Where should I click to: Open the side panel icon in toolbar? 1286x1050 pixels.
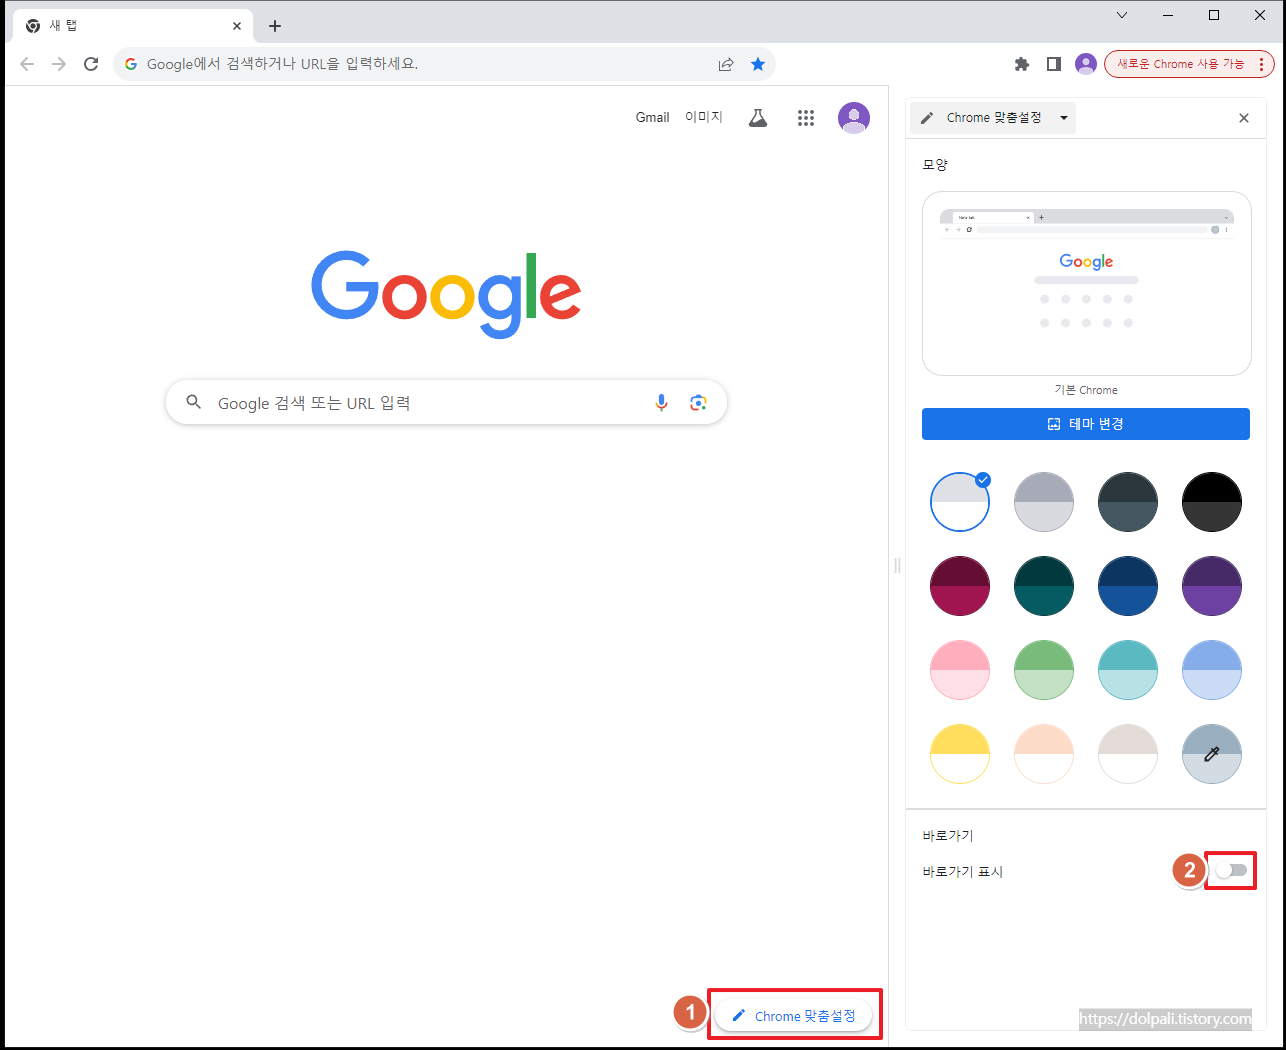coord(1053,63)
